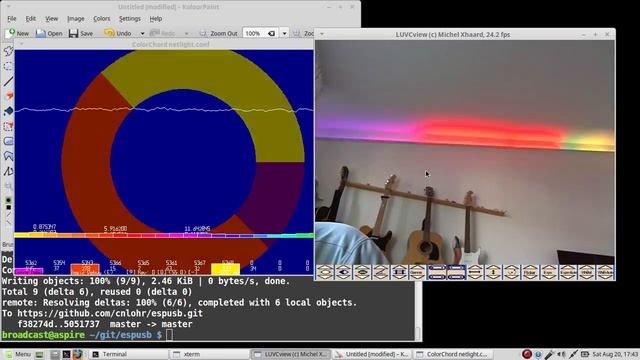
Task: Open the View menu in KolourPaint
Action: 51,19
